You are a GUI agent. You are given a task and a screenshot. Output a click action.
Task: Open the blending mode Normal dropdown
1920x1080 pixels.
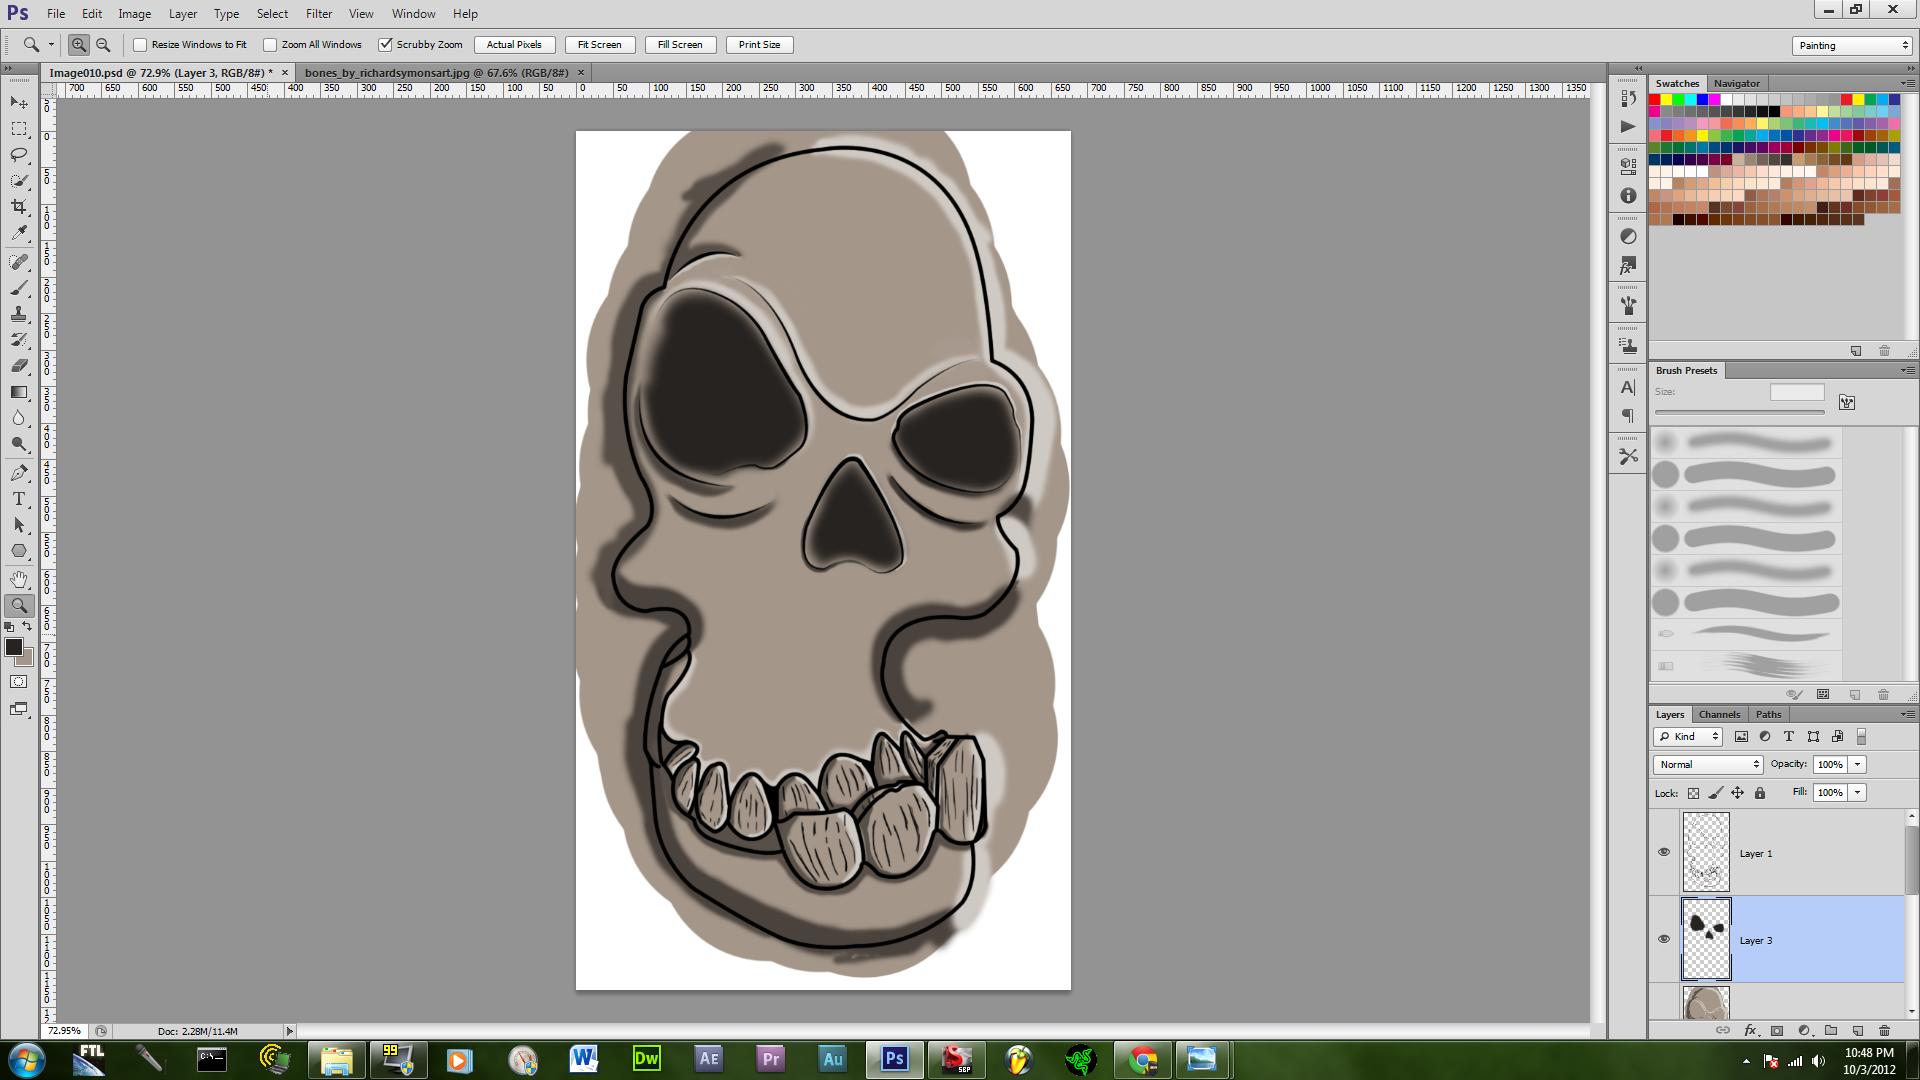[x=1708, y=764]
